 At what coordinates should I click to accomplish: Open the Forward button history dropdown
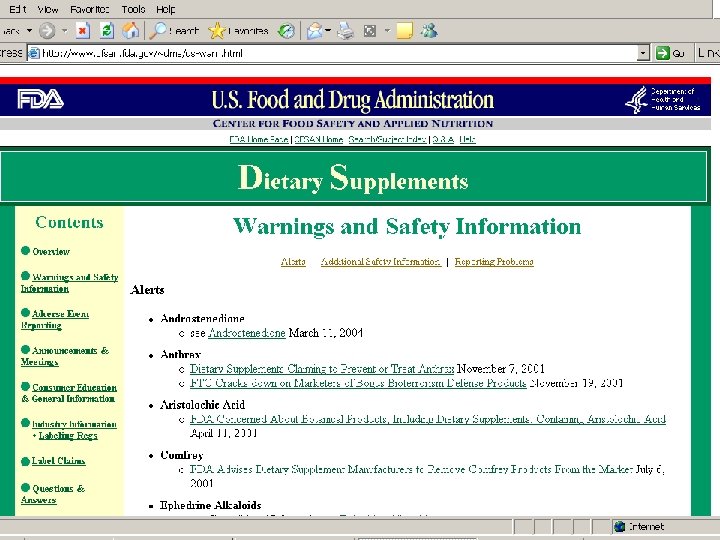pos(64,31)
